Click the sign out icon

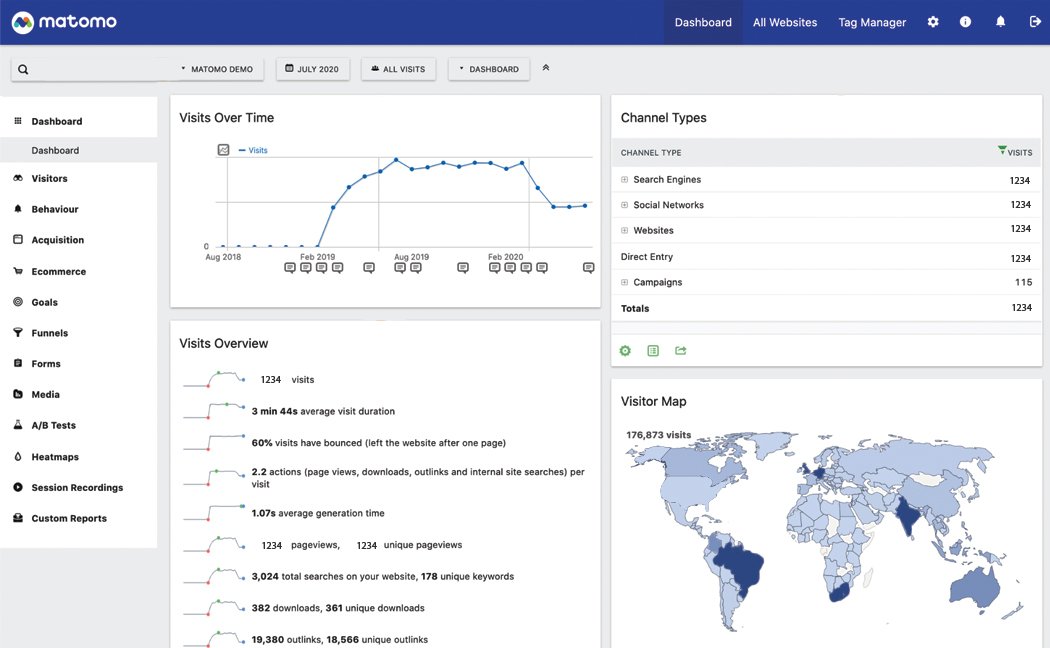pyautogui.click(x=1035, y=22)
